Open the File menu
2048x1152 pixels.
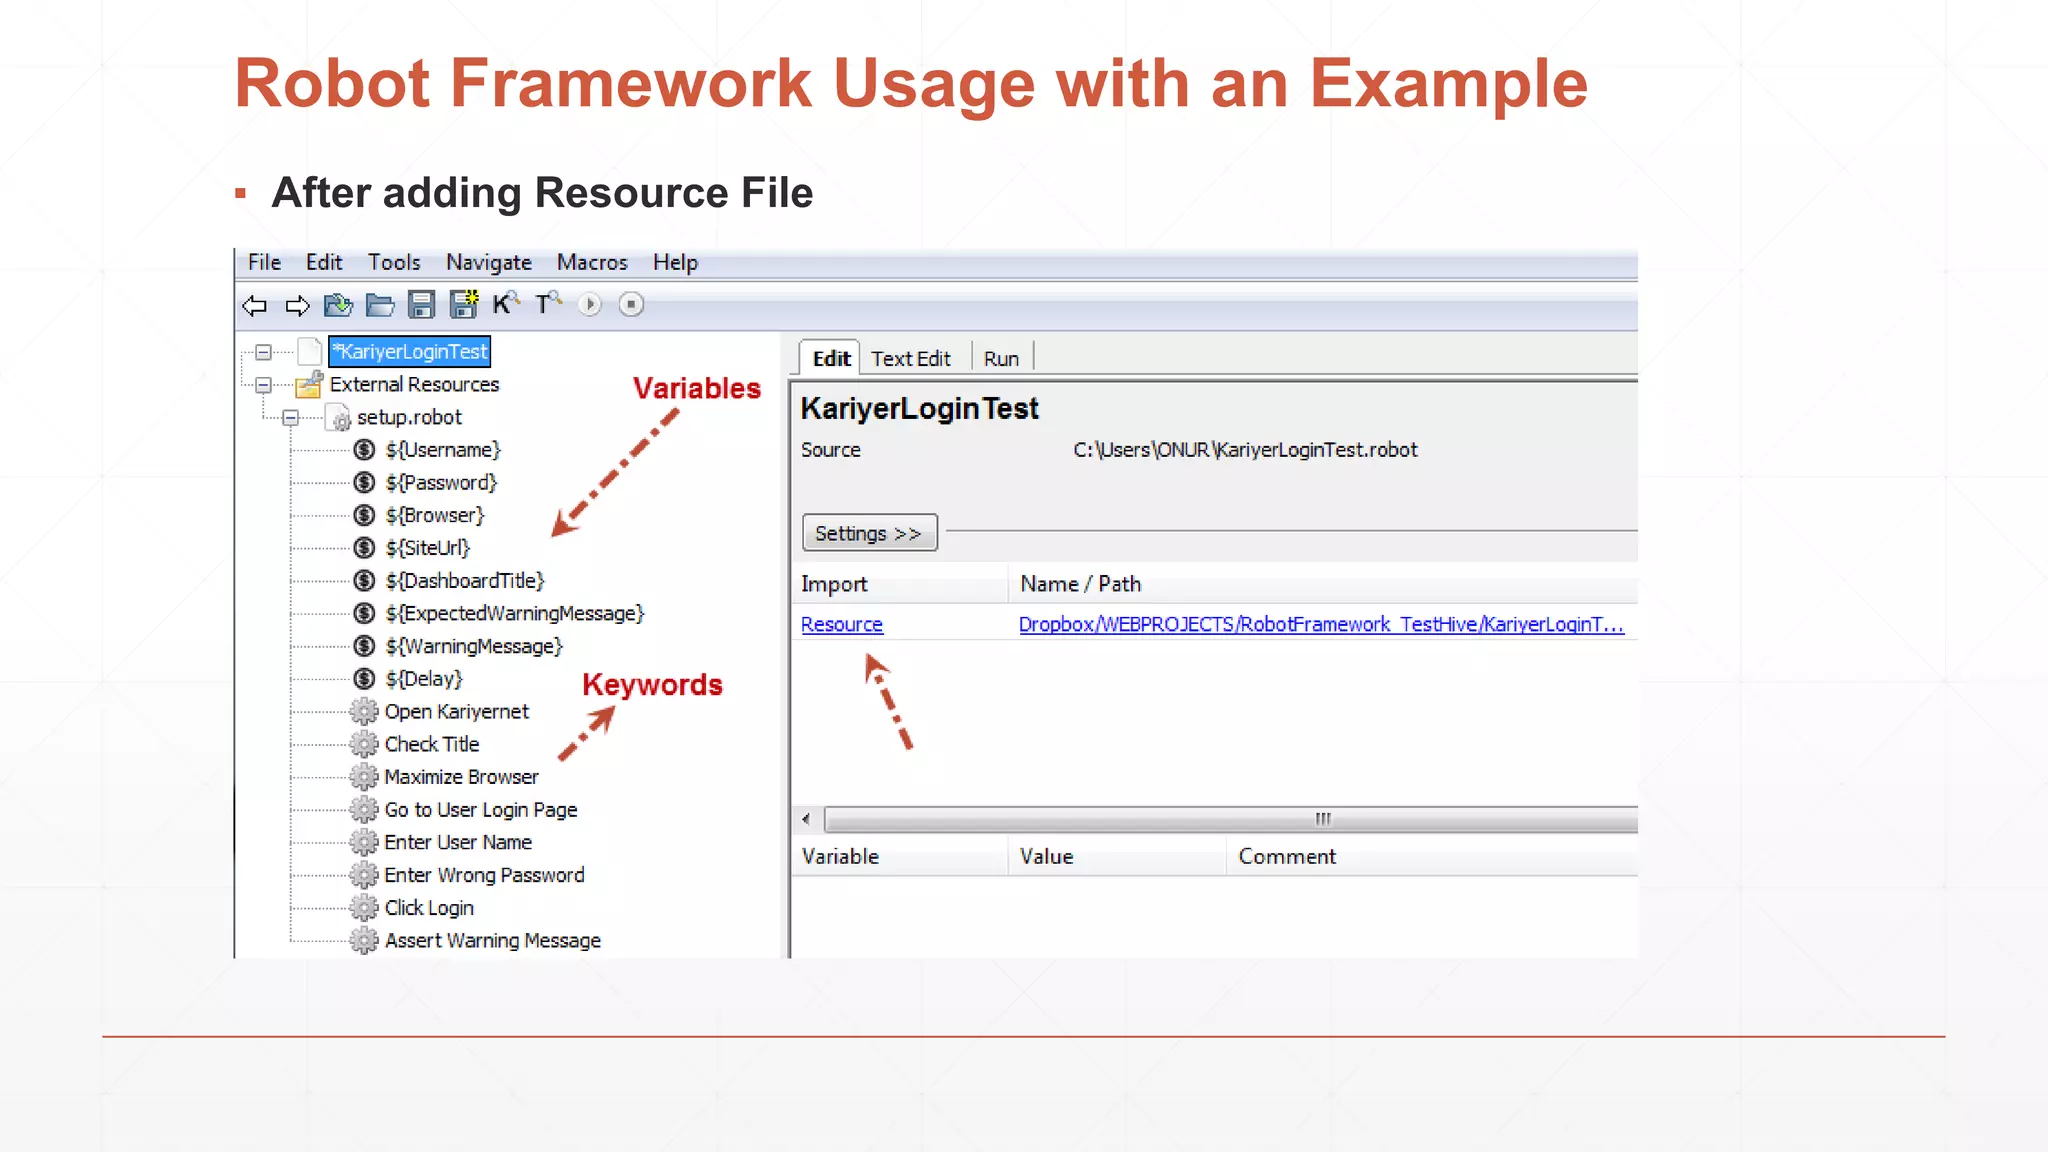(x=264, y=262)
